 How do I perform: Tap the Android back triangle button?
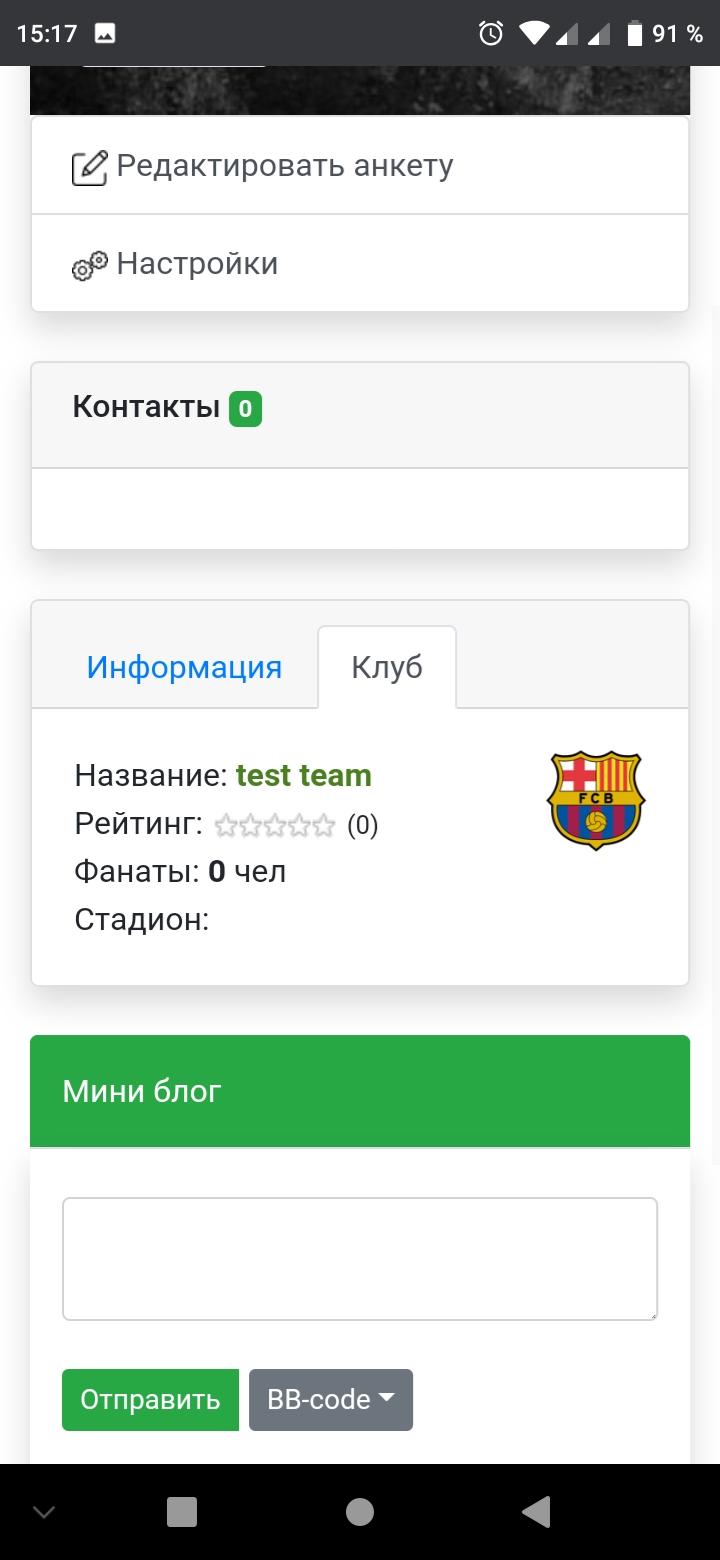coord(537,1511)
